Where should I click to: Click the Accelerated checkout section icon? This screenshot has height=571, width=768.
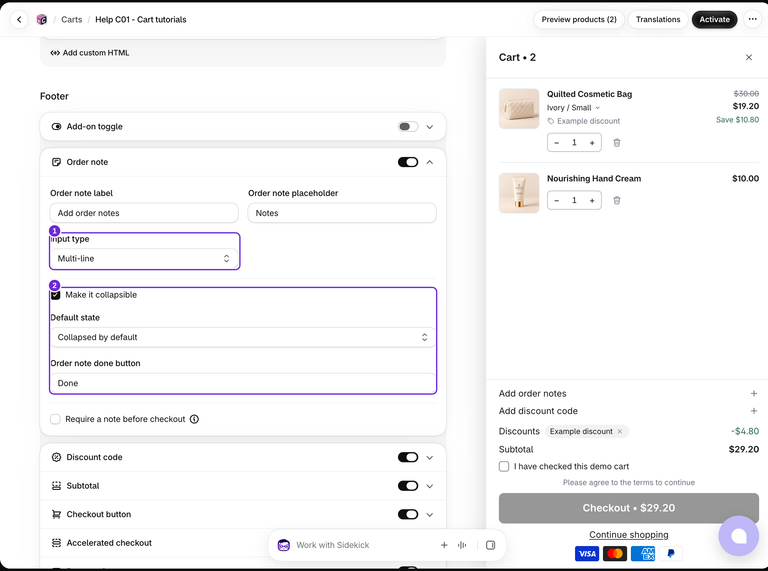[x=56, y=543]
